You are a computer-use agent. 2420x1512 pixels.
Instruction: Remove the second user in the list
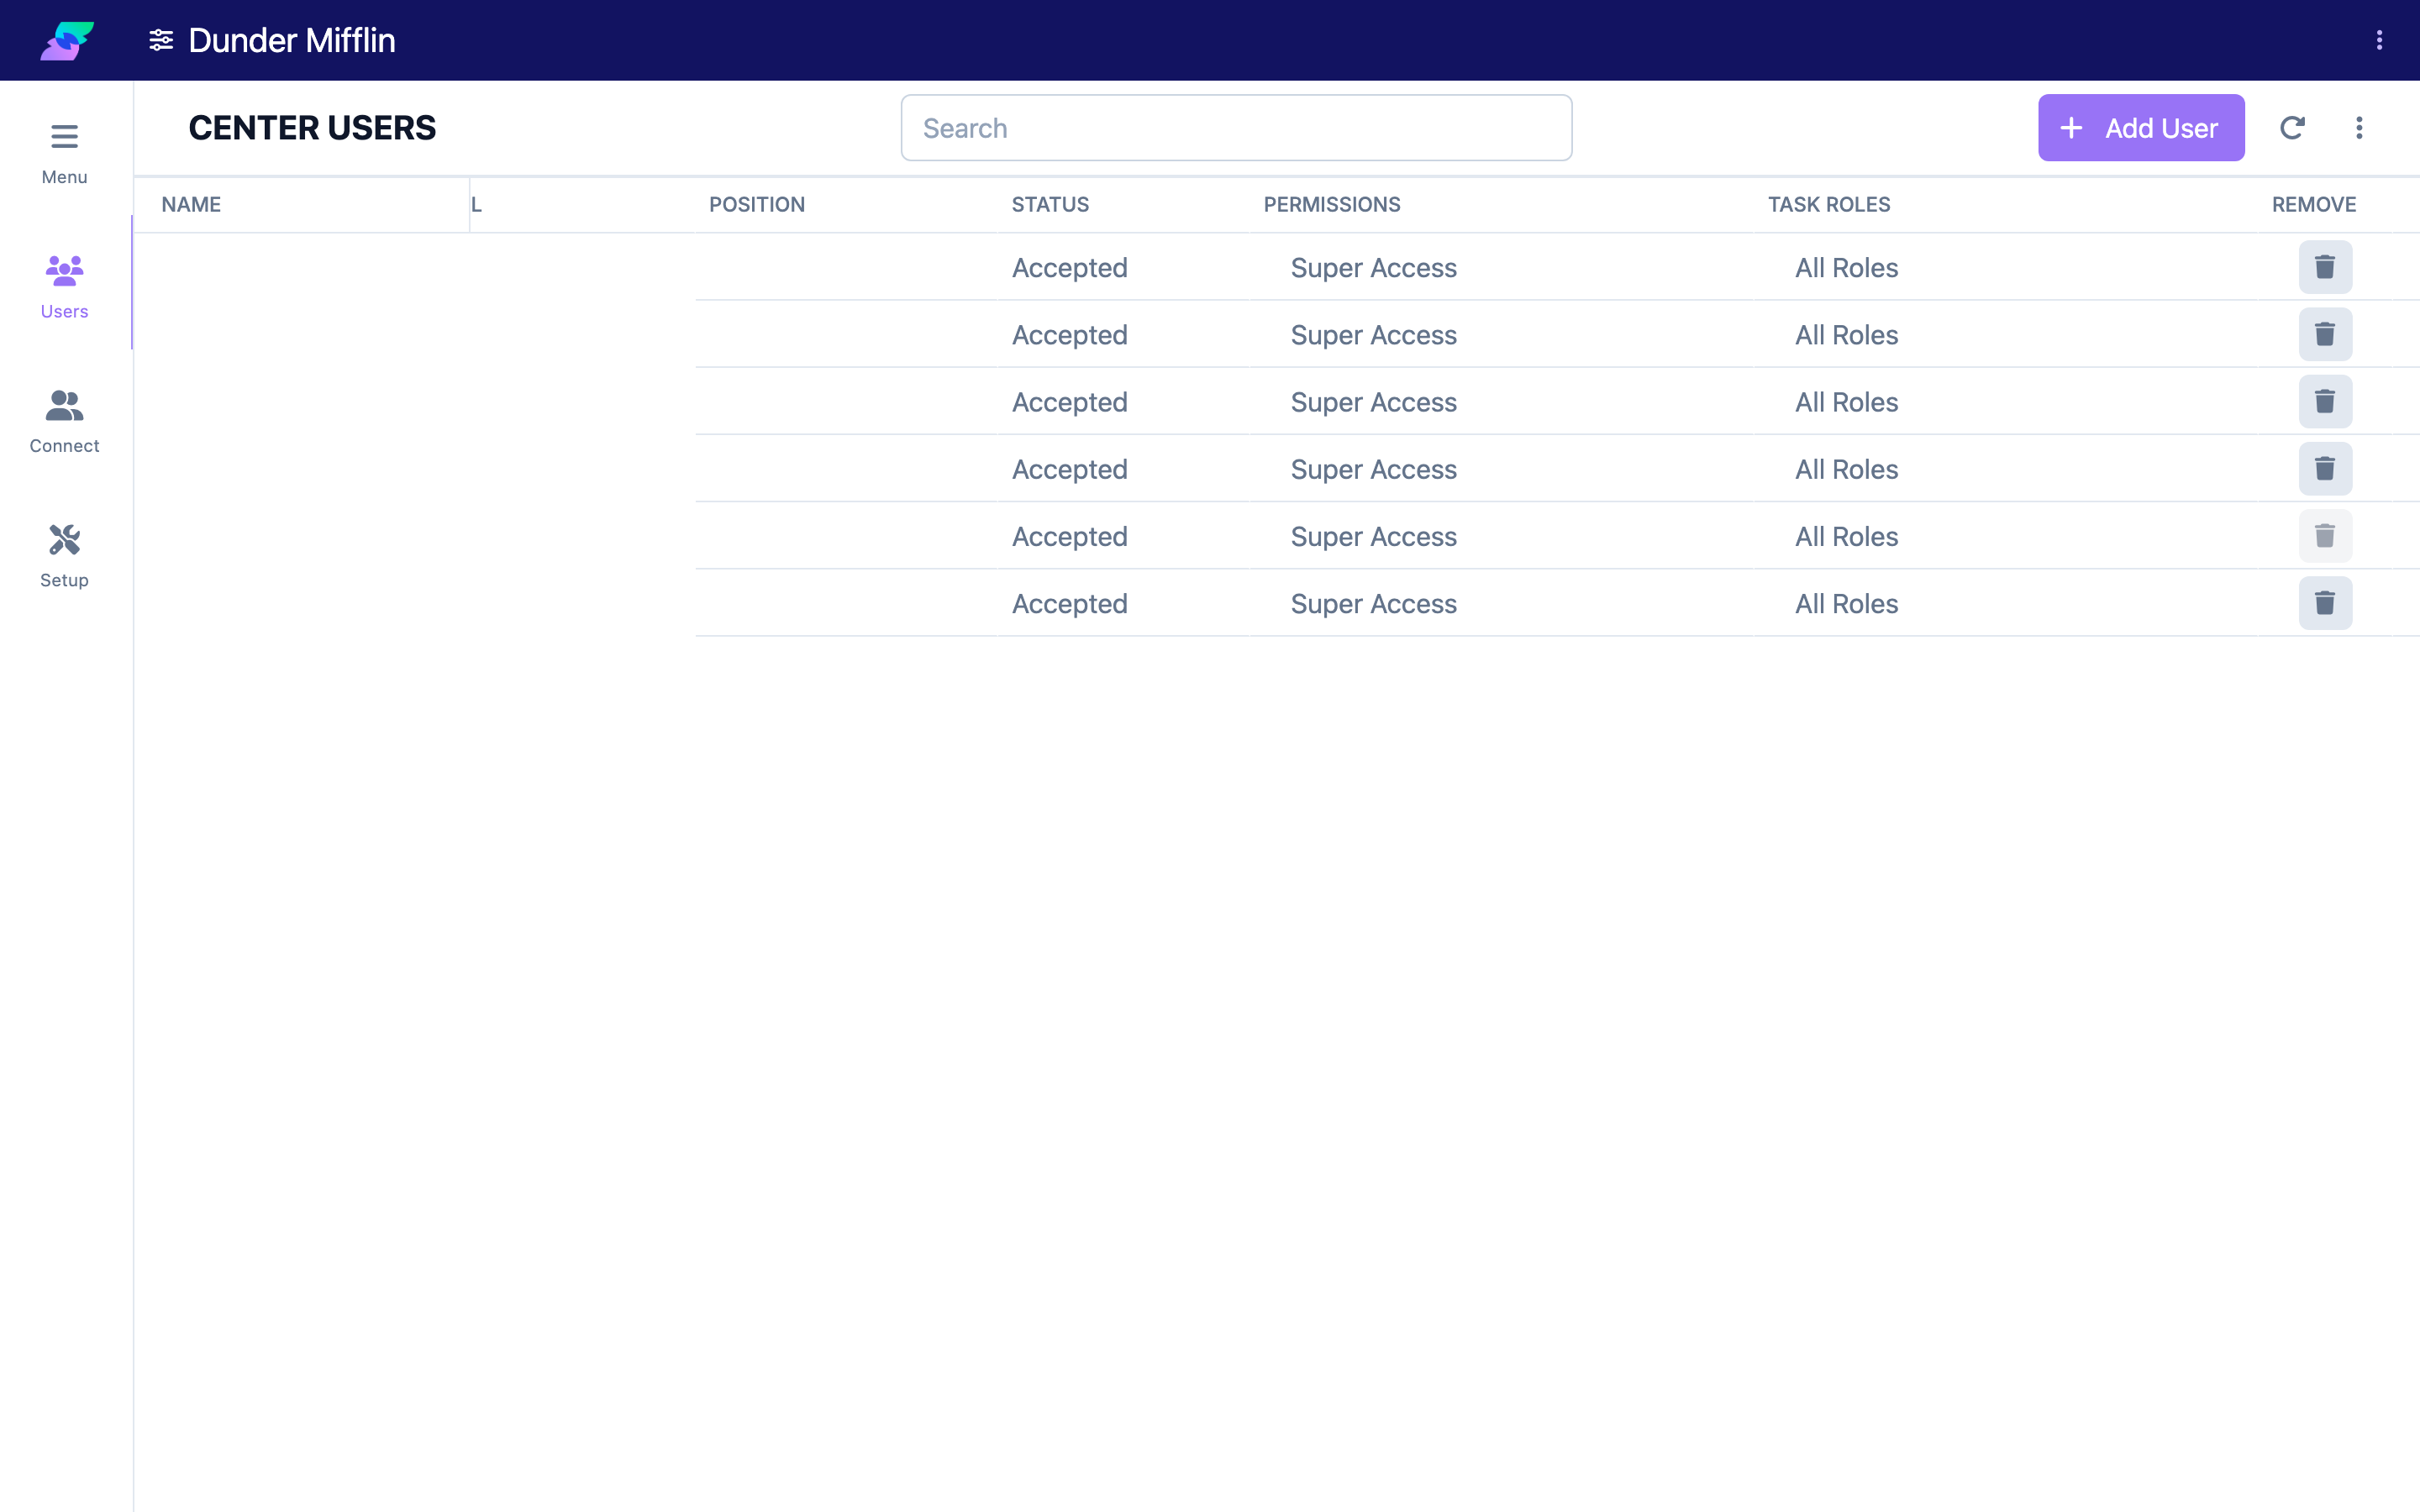click(2325, 334)
